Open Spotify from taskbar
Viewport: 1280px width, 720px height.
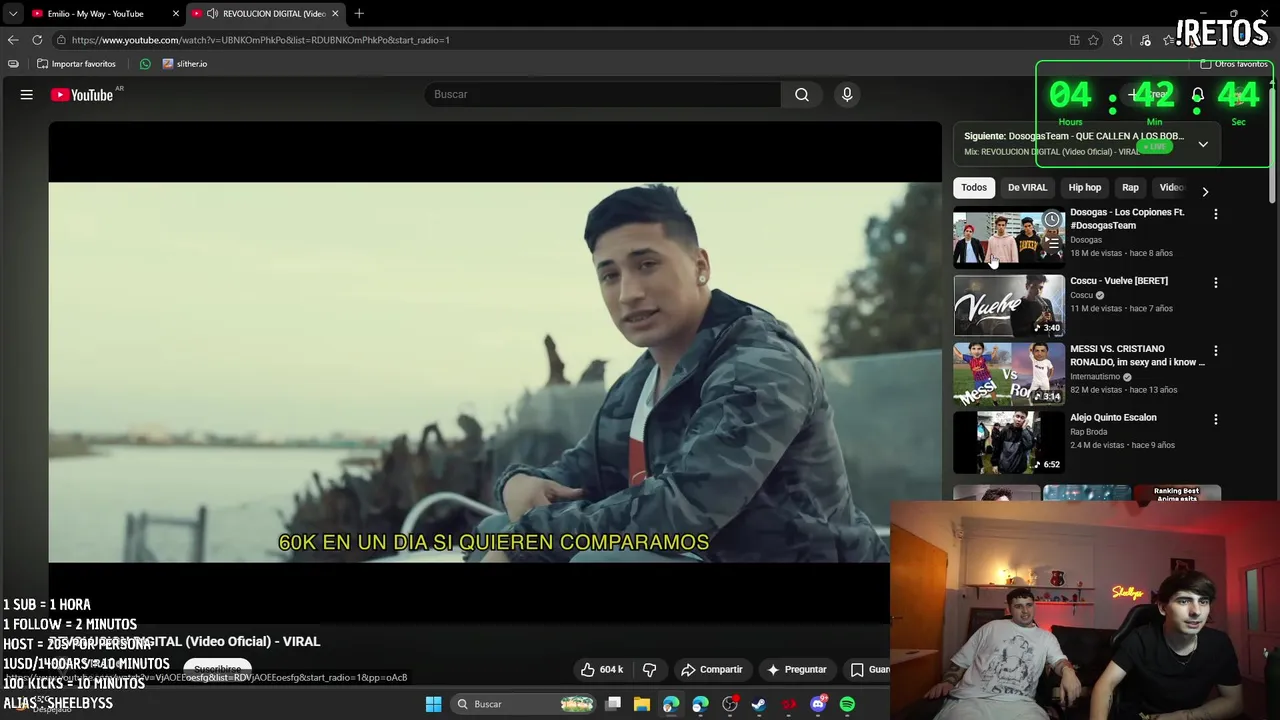point(847,704)
